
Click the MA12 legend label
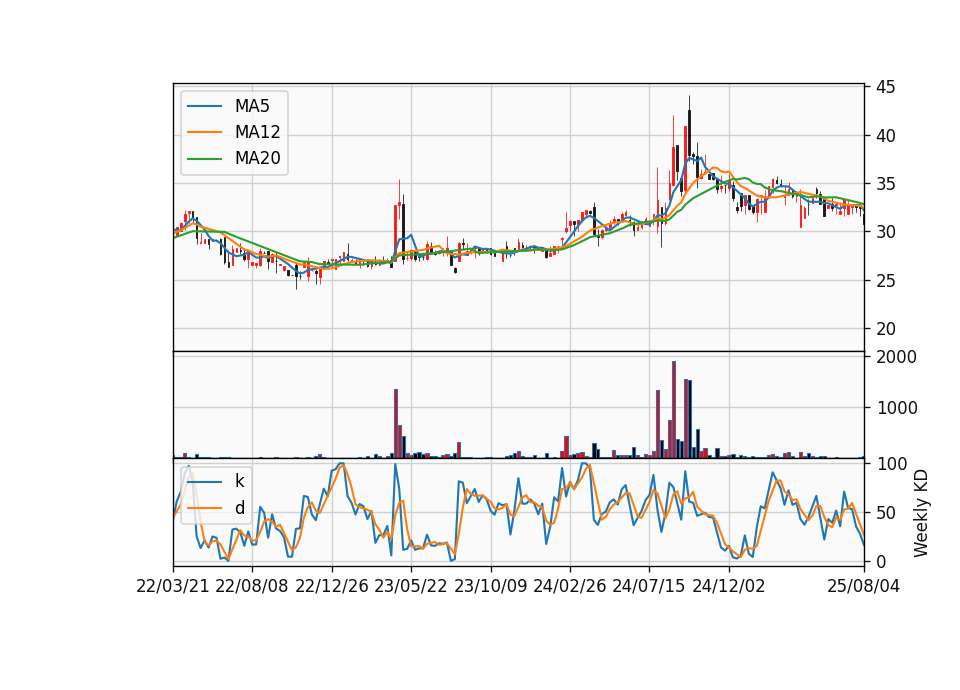pos(257,132)
